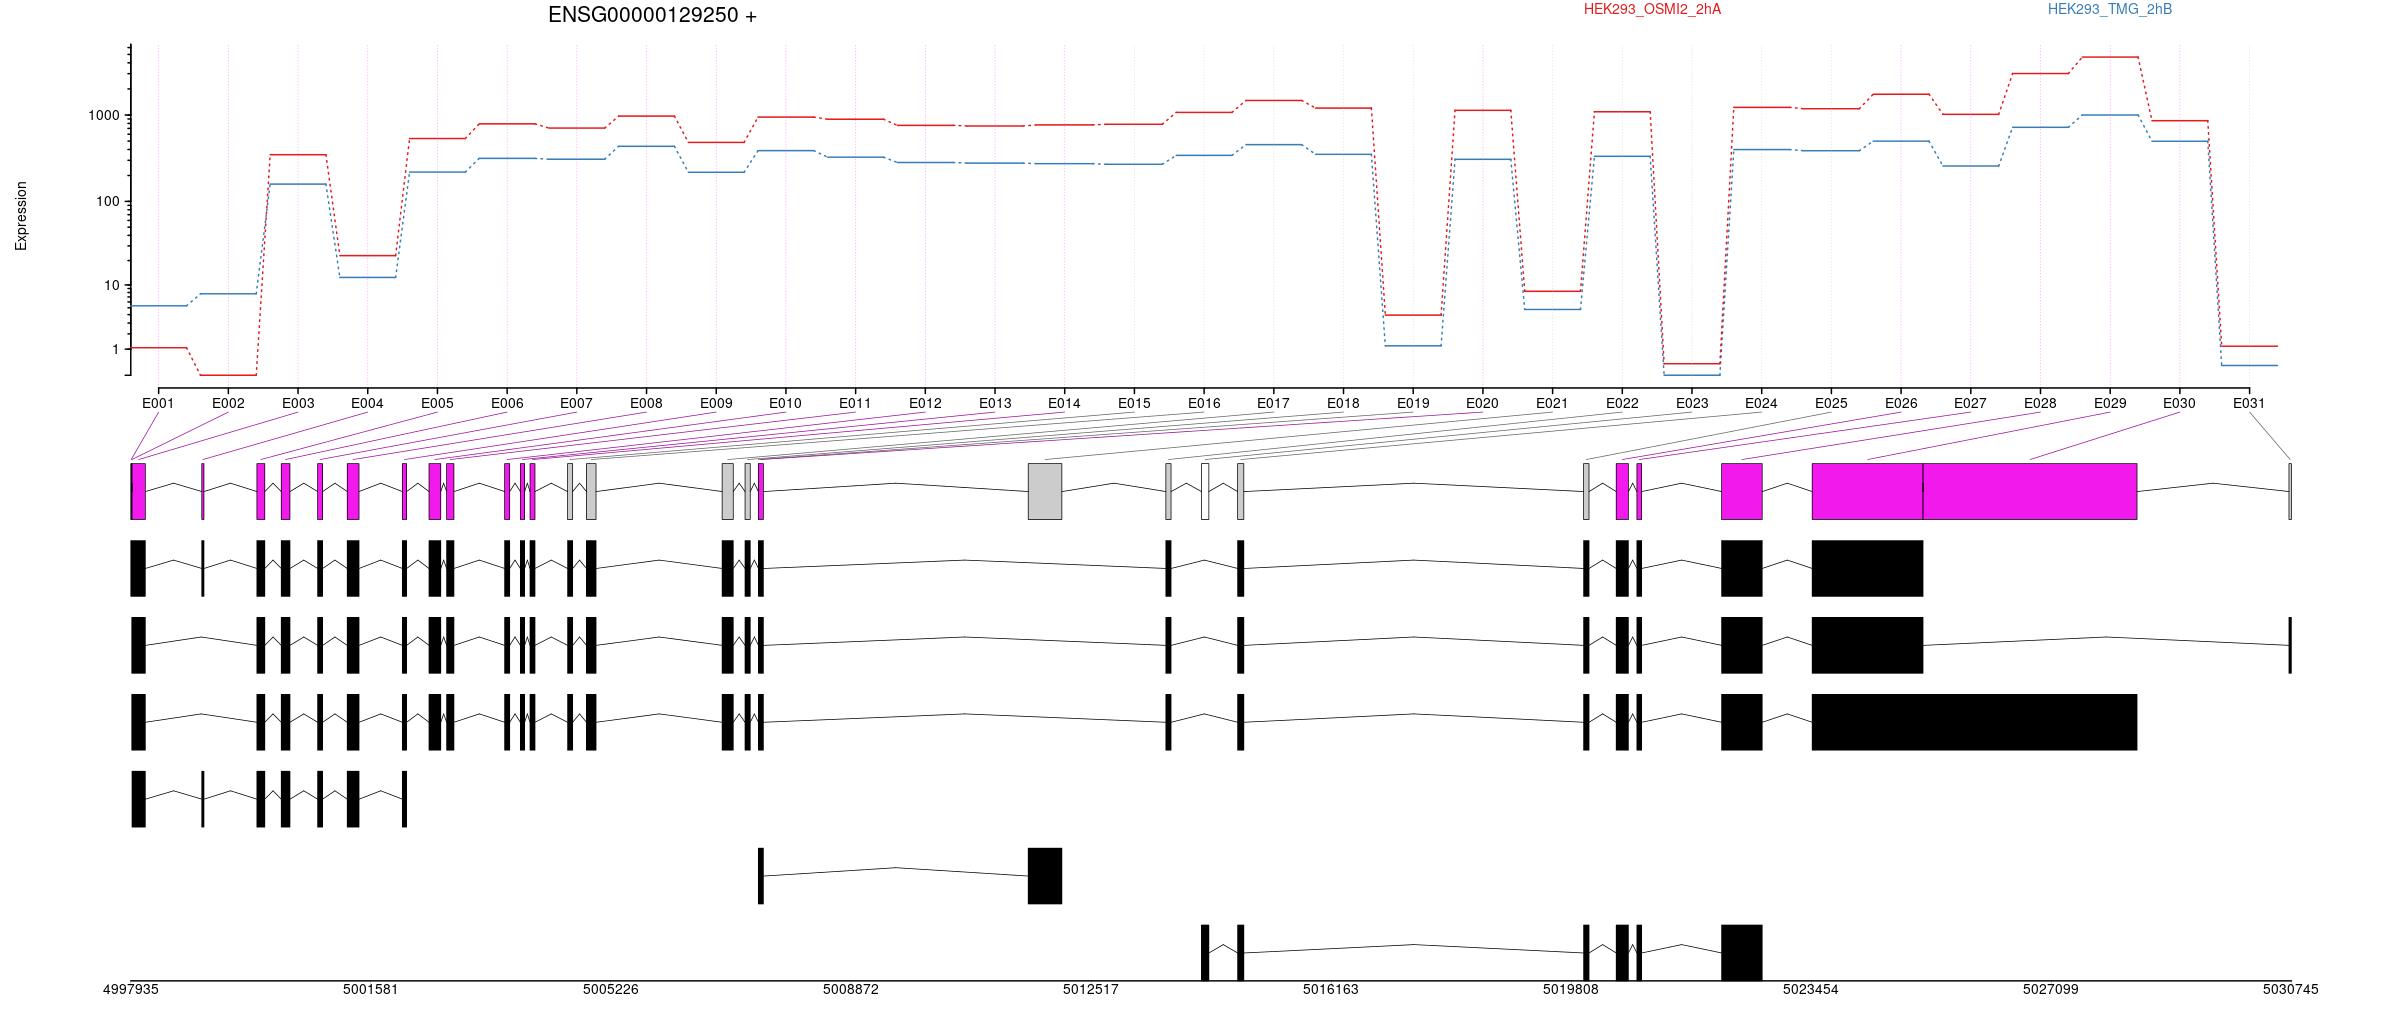Click exon label E022
Viewport: 2400px width, 1010px height.
pyautogui.click(x=1622, y=404)
